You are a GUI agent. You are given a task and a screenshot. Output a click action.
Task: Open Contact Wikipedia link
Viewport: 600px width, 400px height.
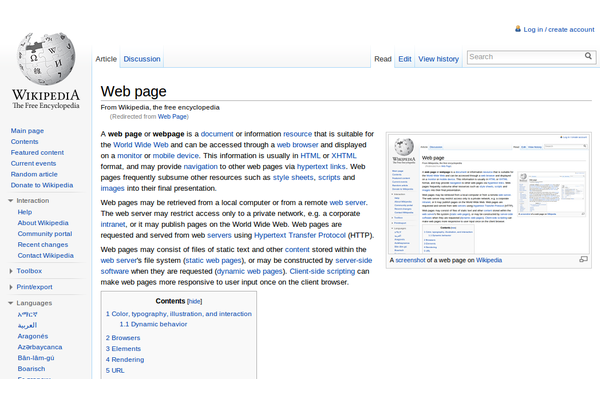[x=46, y=255]
